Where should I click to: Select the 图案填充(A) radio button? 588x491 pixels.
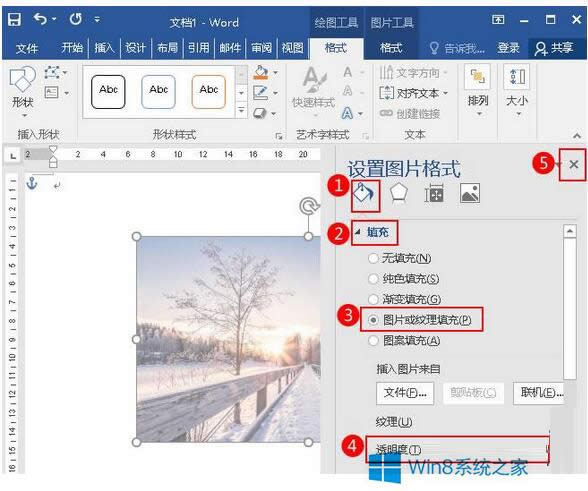click(x=373, y=341)
